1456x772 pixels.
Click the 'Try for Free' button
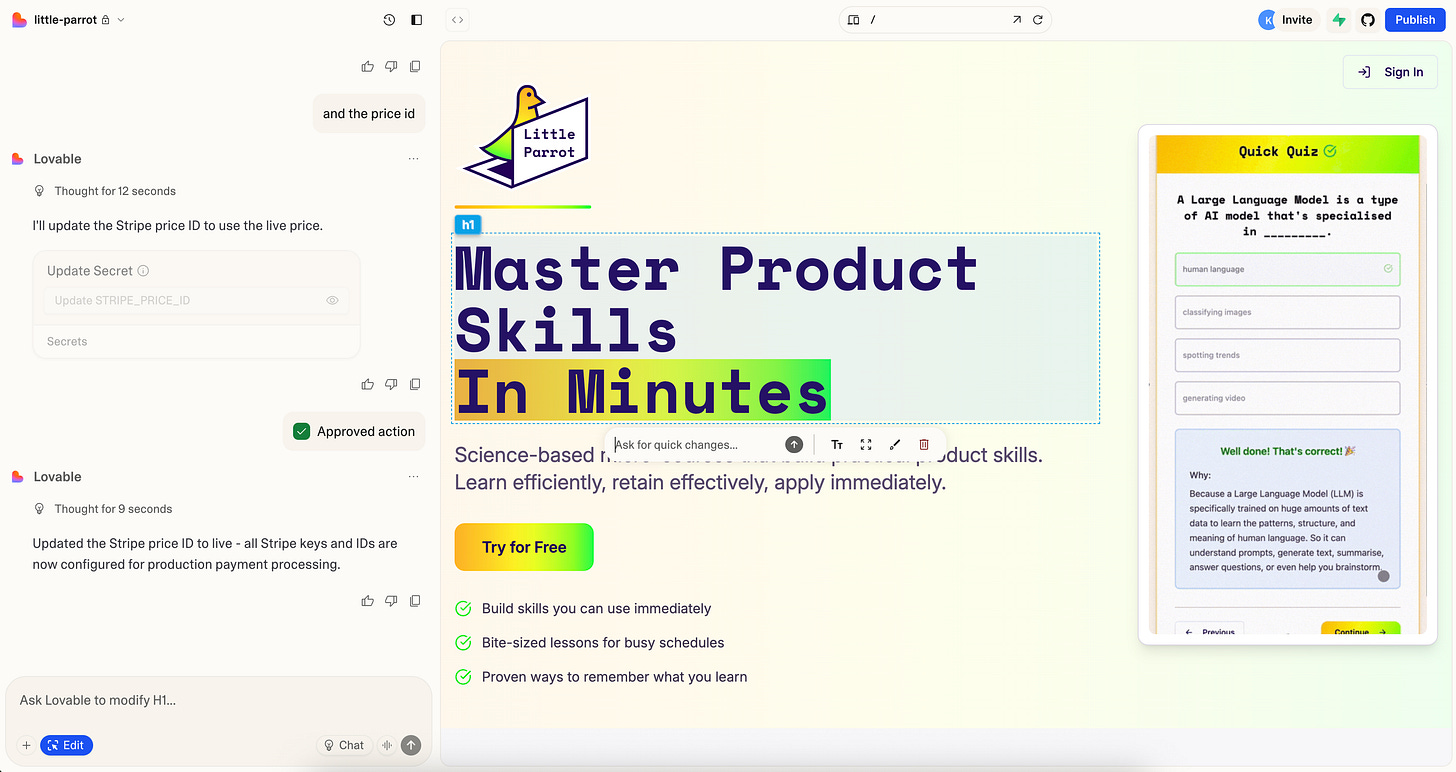coord(523,547)
